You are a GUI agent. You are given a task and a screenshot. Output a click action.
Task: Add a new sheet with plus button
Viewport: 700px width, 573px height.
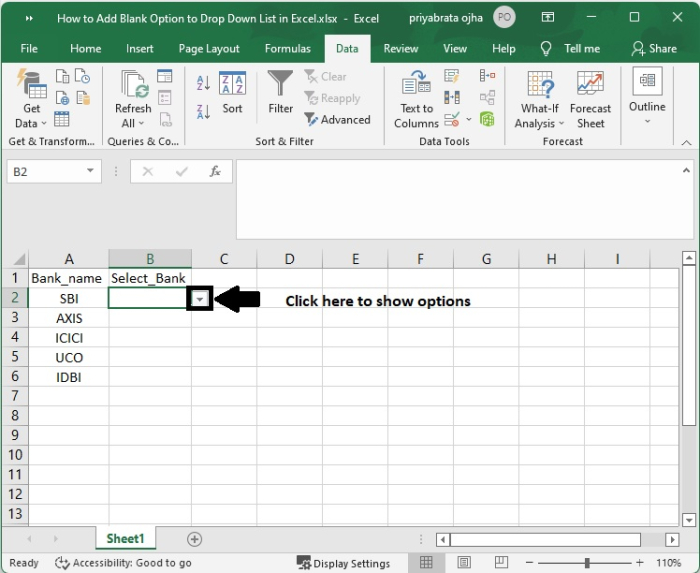click(x=194, y=539)
